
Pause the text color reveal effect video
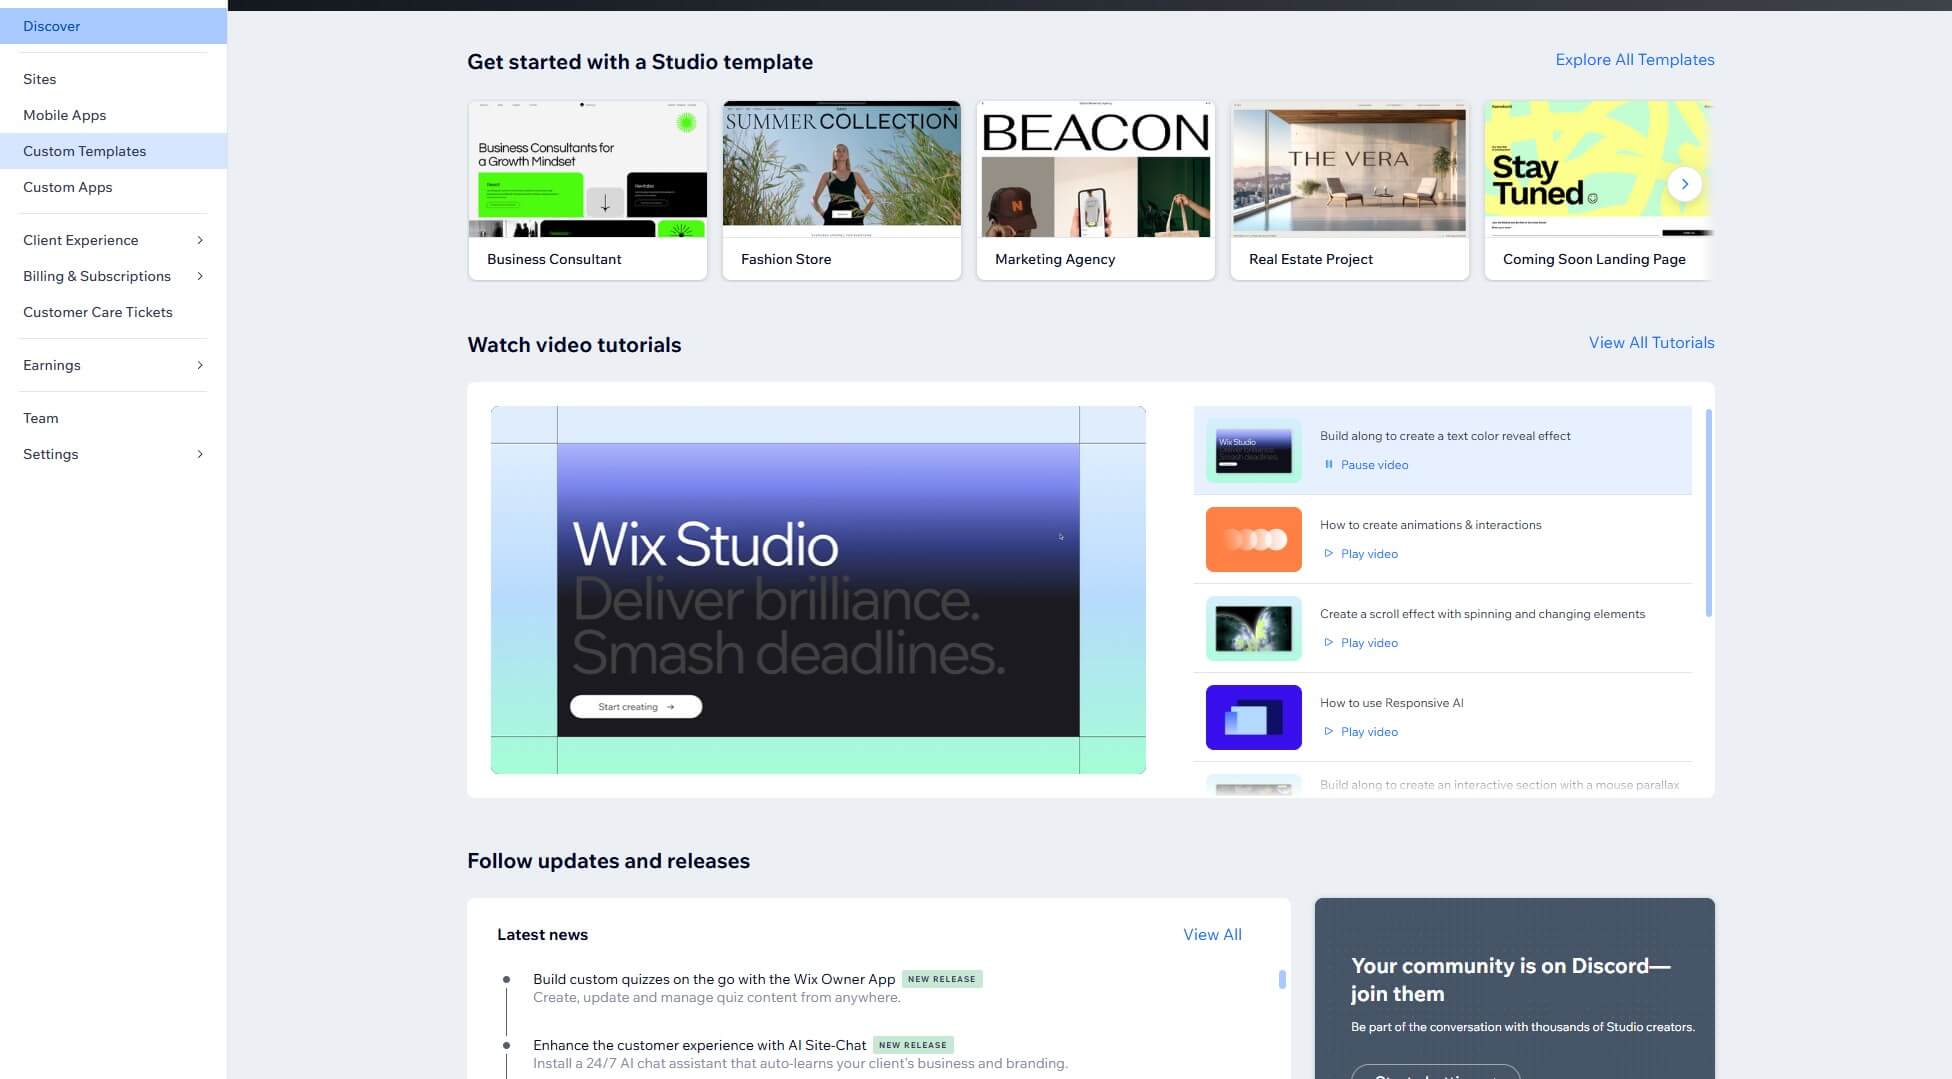click(1366, 465)
